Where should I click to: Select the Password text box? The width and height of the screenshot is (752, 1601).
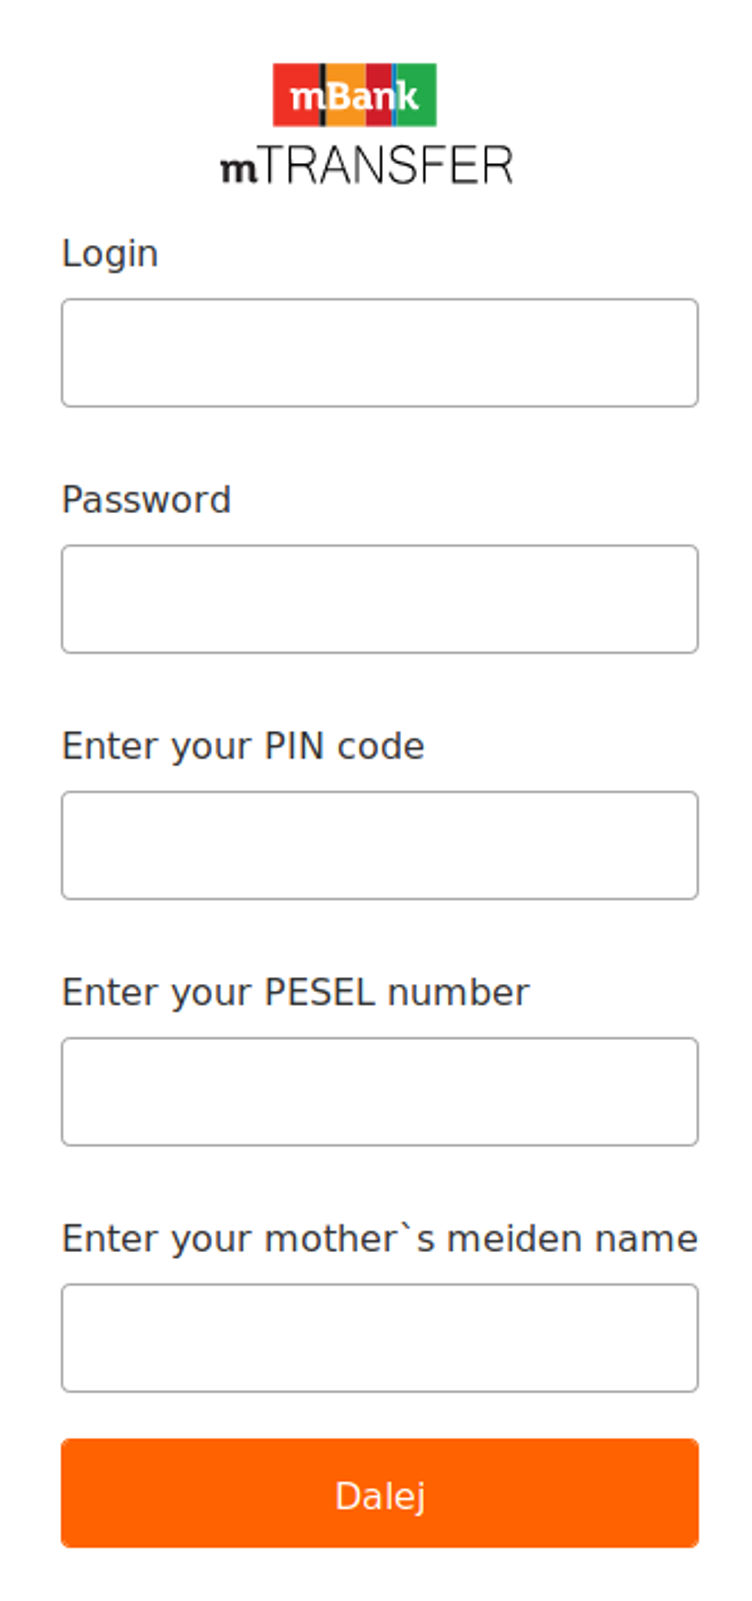tap(379, 599)
